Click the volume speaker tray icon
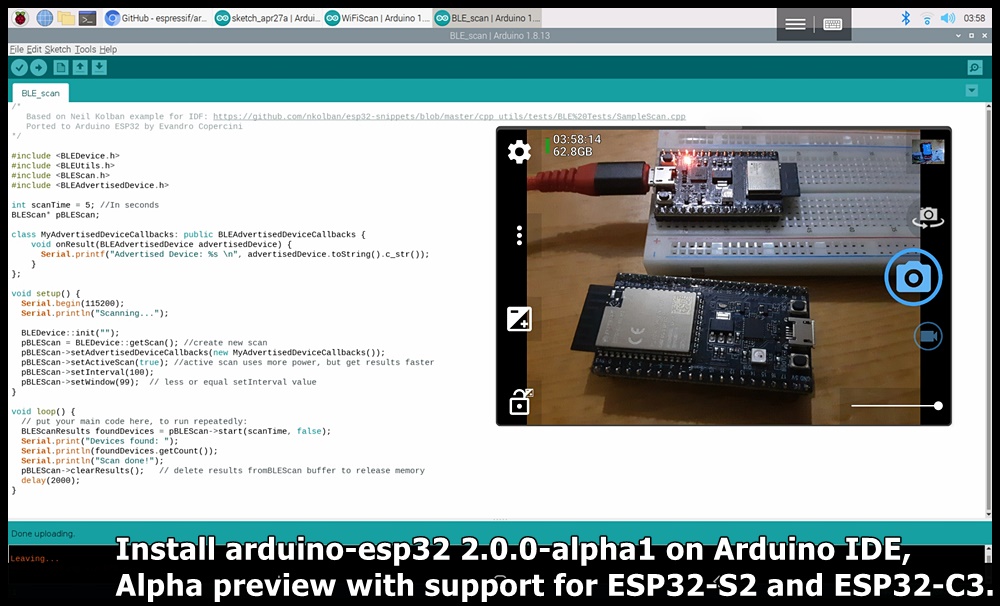Image resolution: width=1000 pixels, height=606 pixels. point(948,18)
